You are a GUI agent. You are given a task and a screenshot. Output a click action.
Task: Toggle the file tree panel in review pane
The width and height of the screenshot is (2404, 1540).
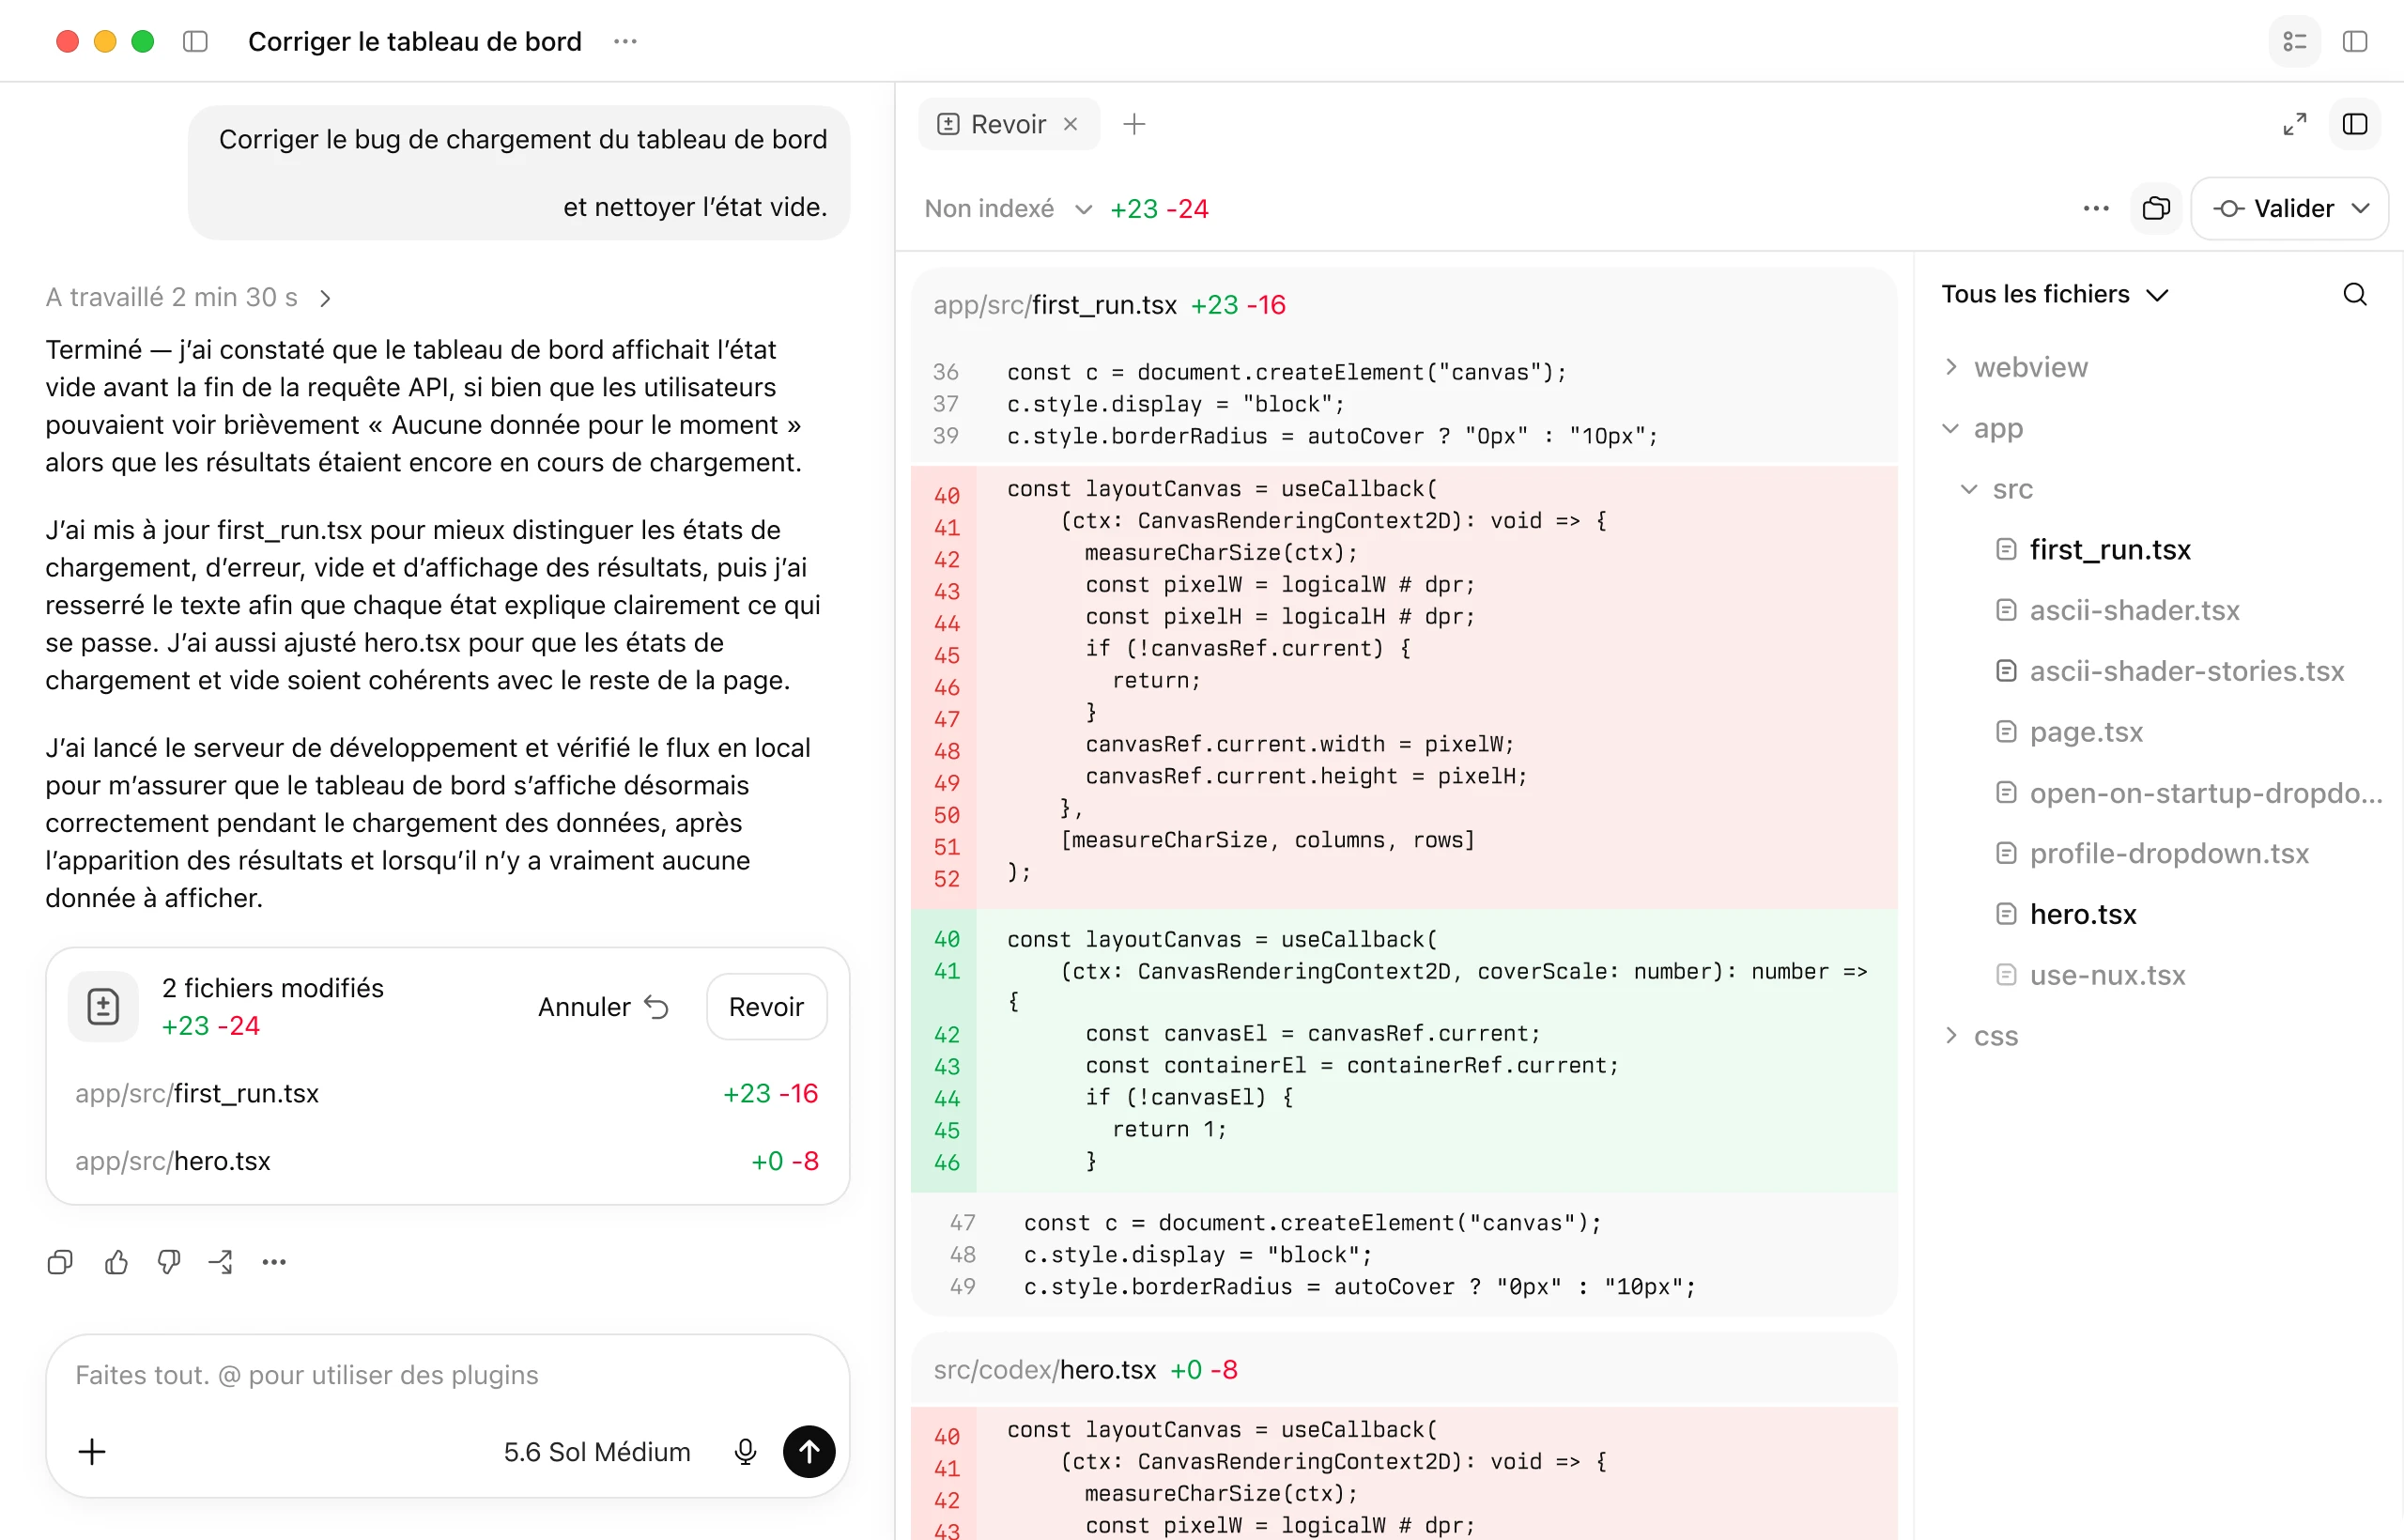[2355, 124]
